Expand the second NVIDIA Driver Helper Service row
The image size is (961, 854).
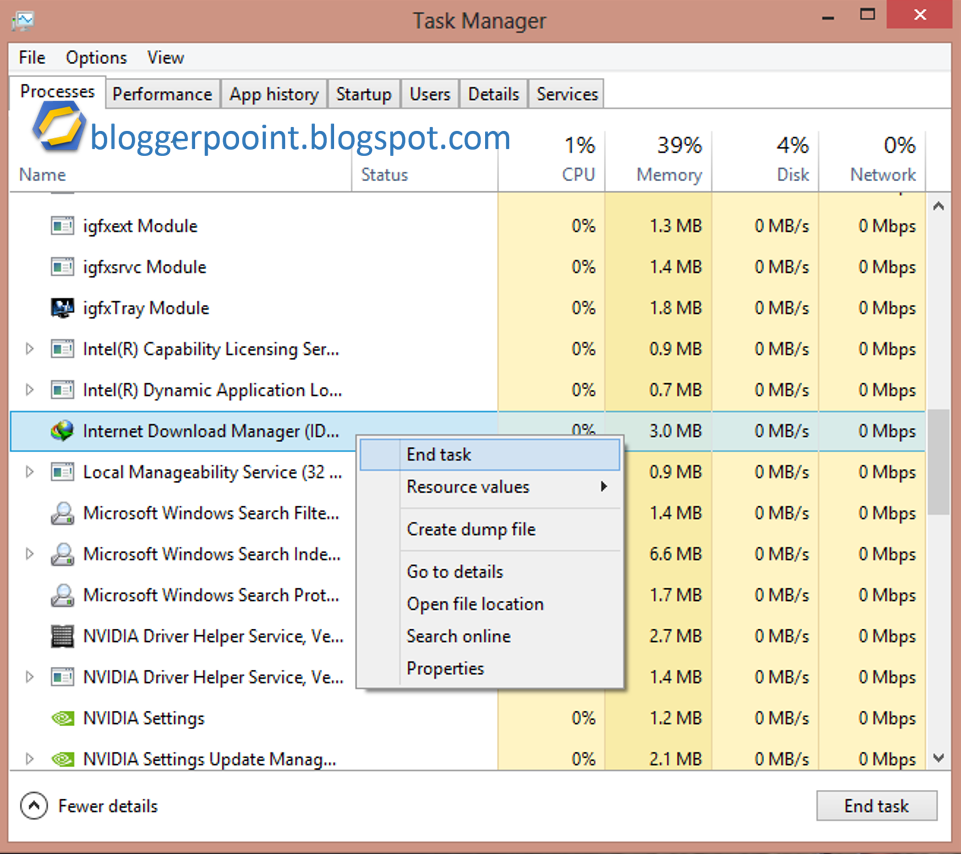29,677
